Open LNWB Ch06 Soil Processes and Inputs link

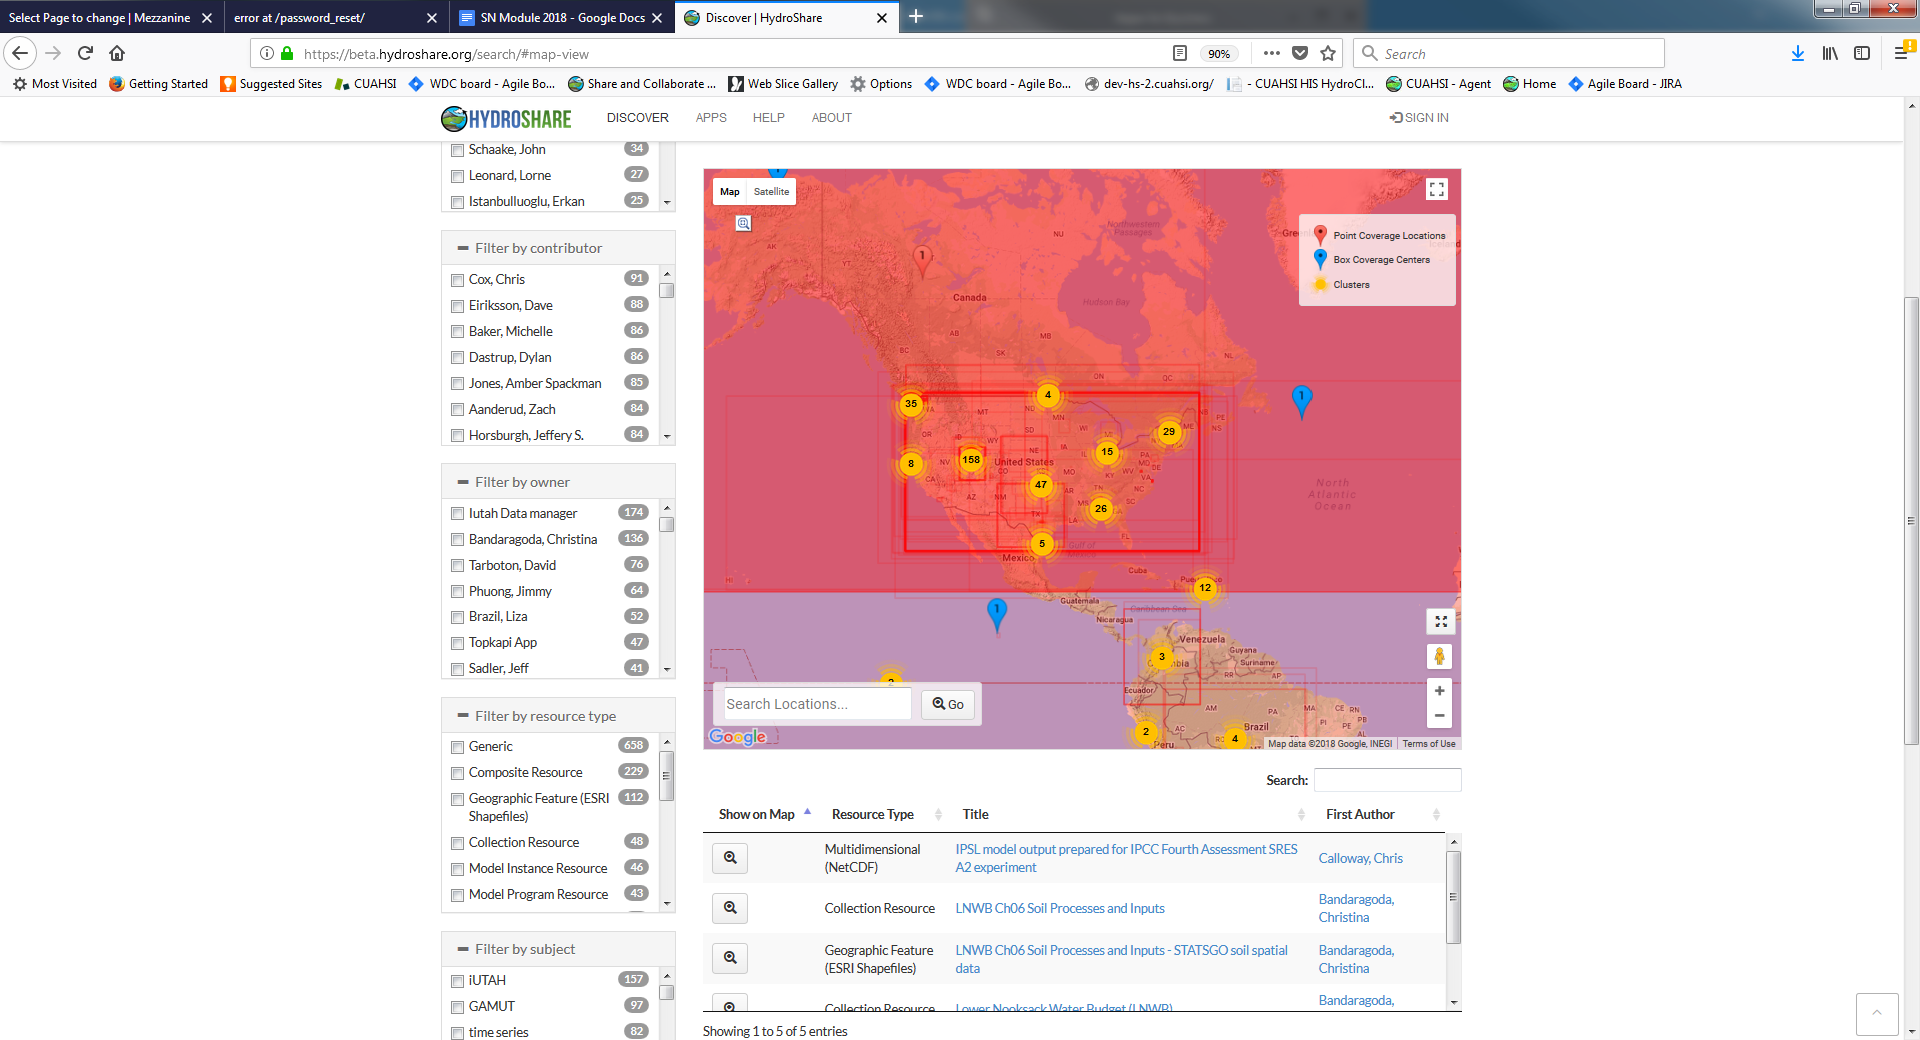(1060, 908)
